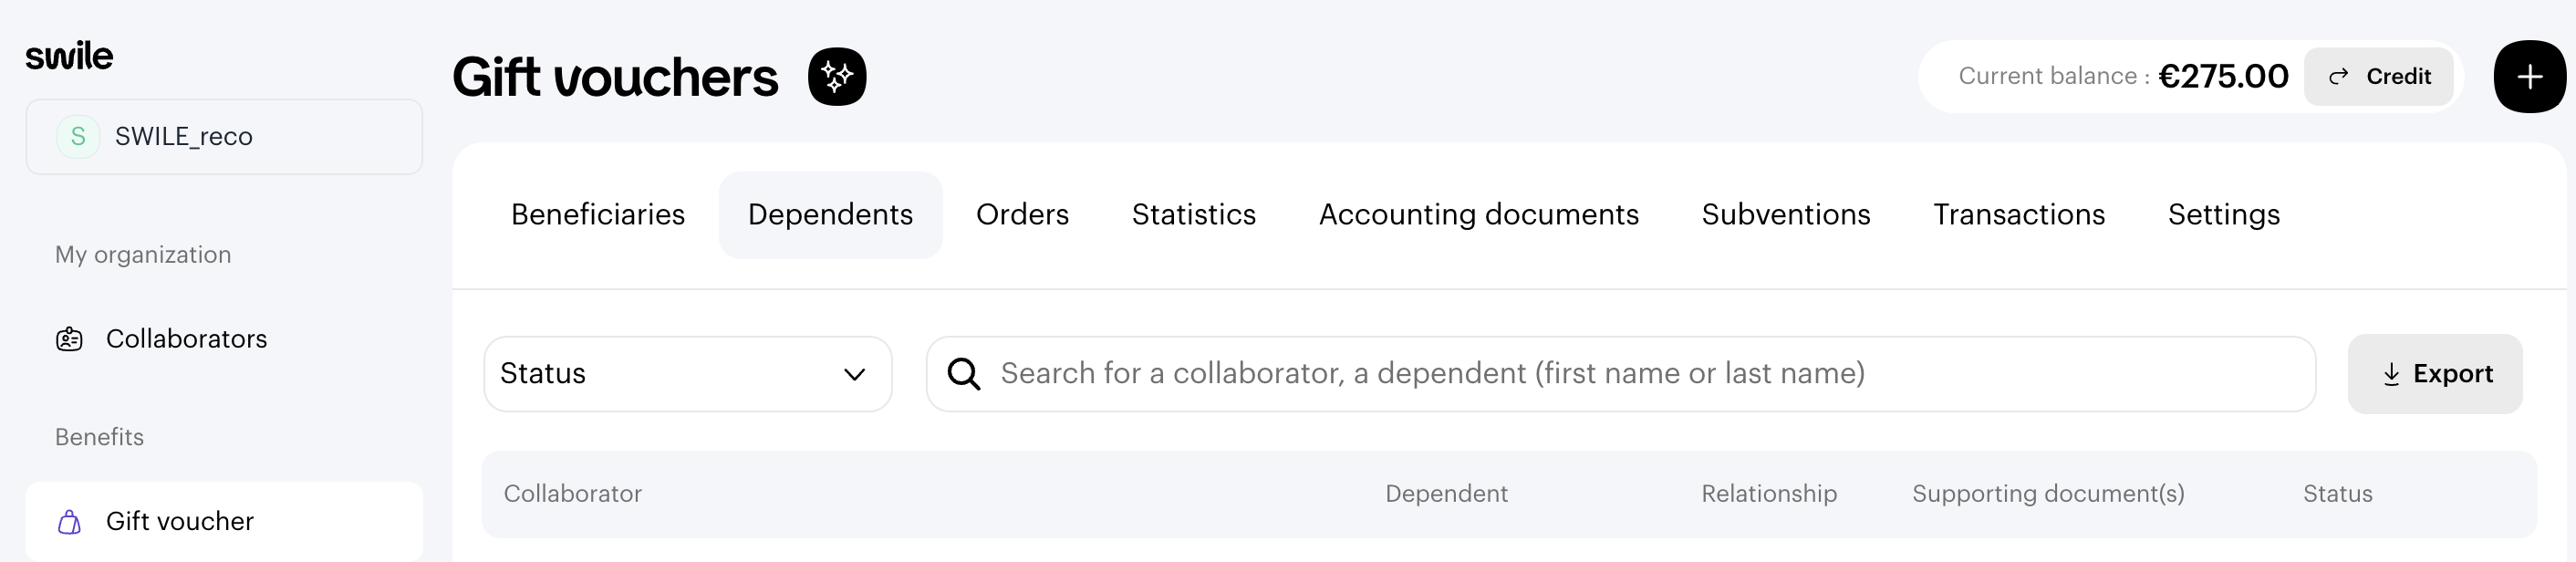Click the search magnifier icon

[964, 374]
